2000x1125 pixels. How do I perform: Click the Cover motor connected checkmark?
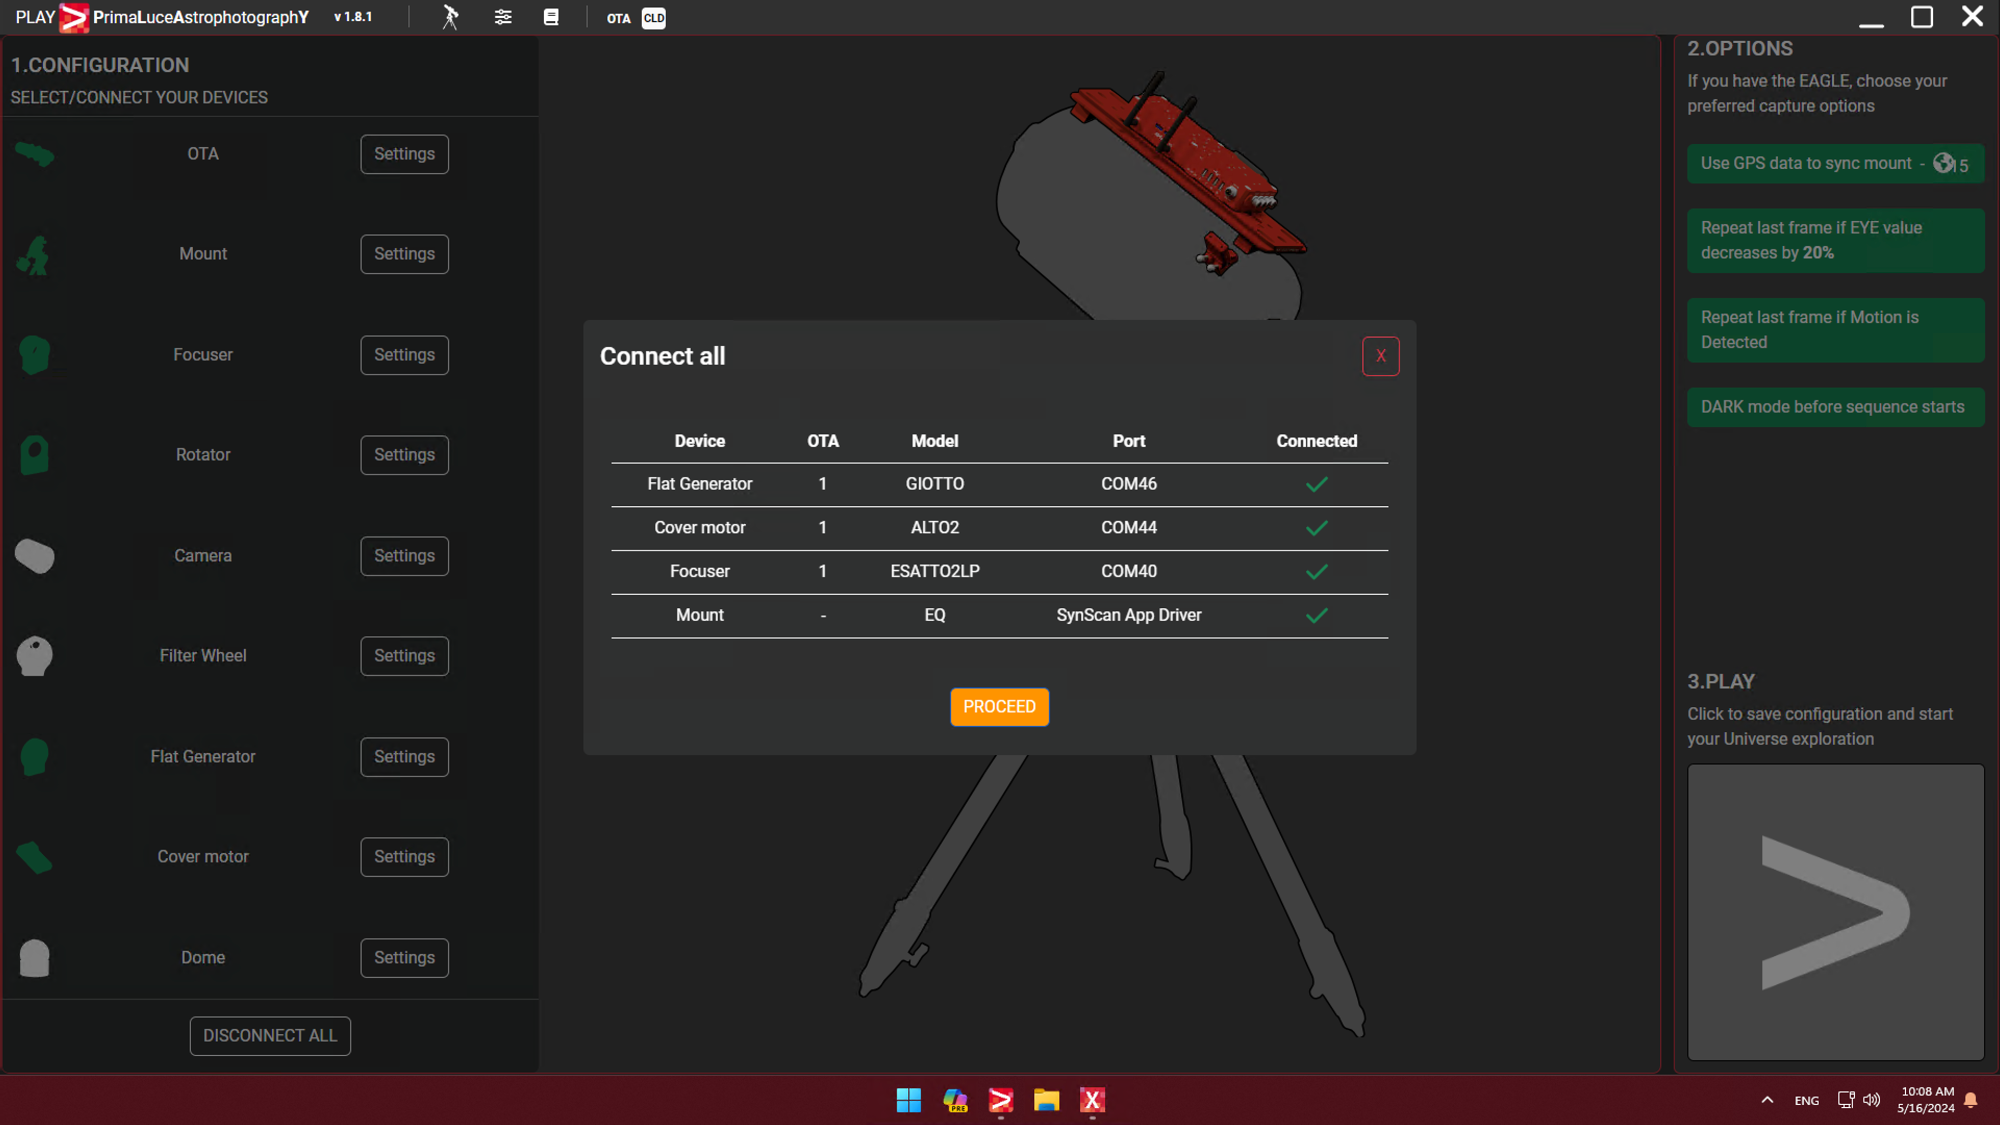(1316, 528)
